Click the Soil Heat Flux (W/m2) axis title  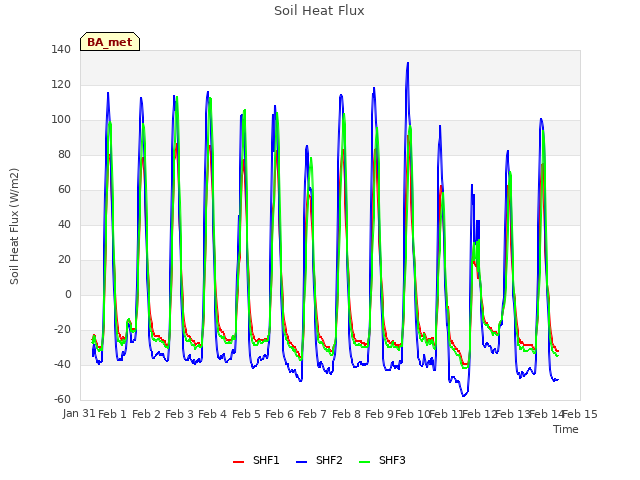[x=14, y=226]
